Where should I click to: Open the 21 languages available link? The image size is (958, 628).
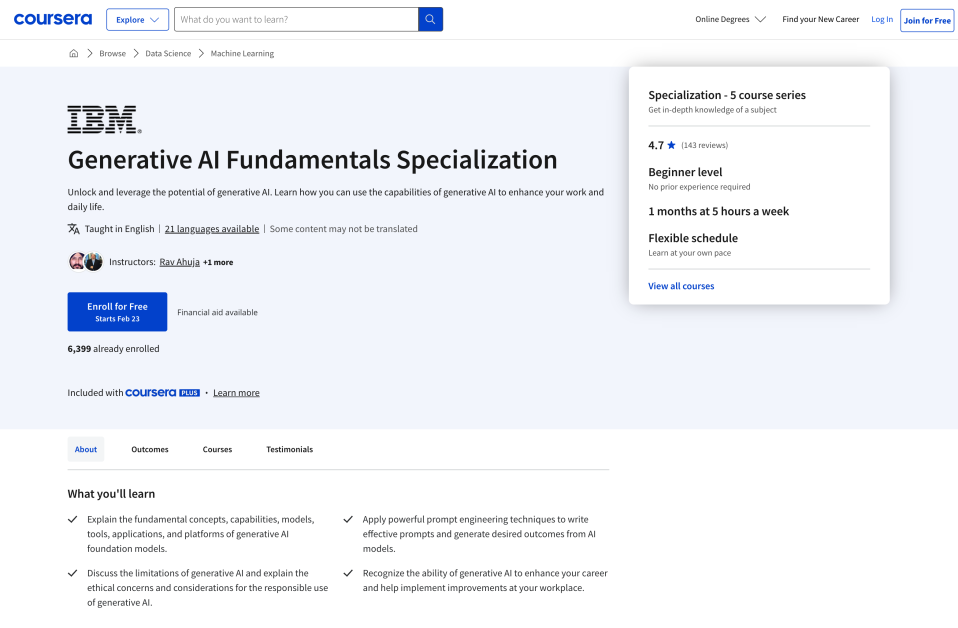tap(211, 228)
